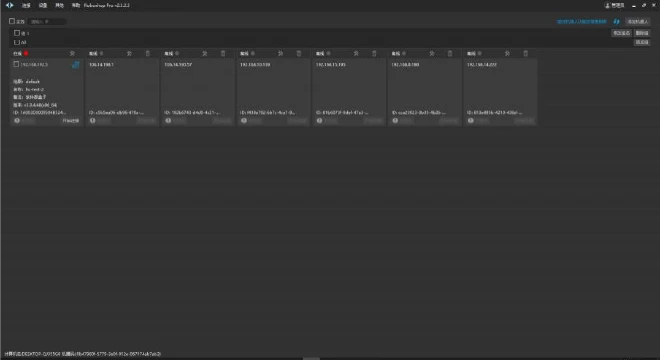Delete the fifth robot card ending 13.195

[x=374, y=54]
